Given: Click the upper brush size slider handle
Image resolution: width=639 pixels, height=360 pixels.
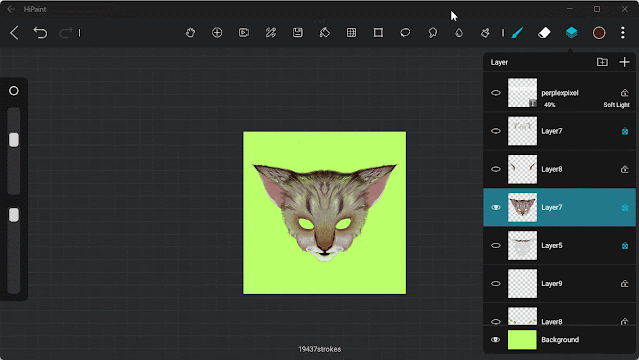Looking at the screenshot, I should tap(14, 139).
